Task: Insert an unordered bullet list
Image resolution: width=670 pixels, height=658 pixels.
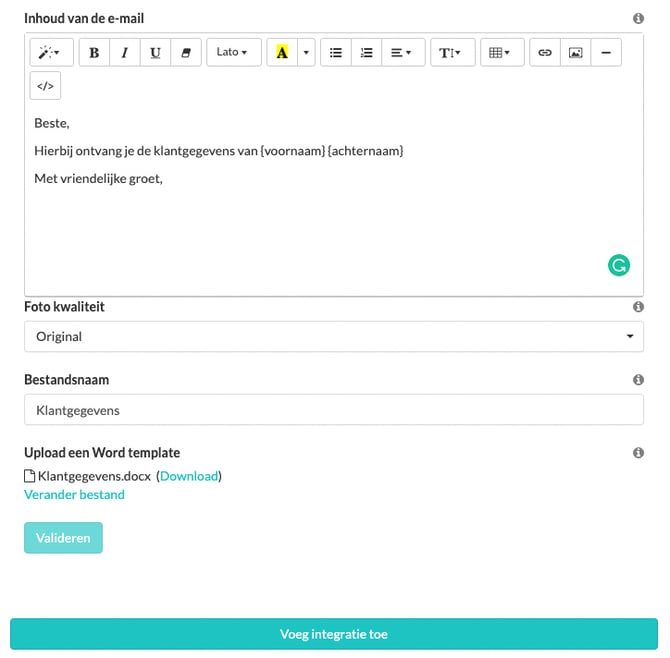Action: pyautogui.click(x=336, y=52)
